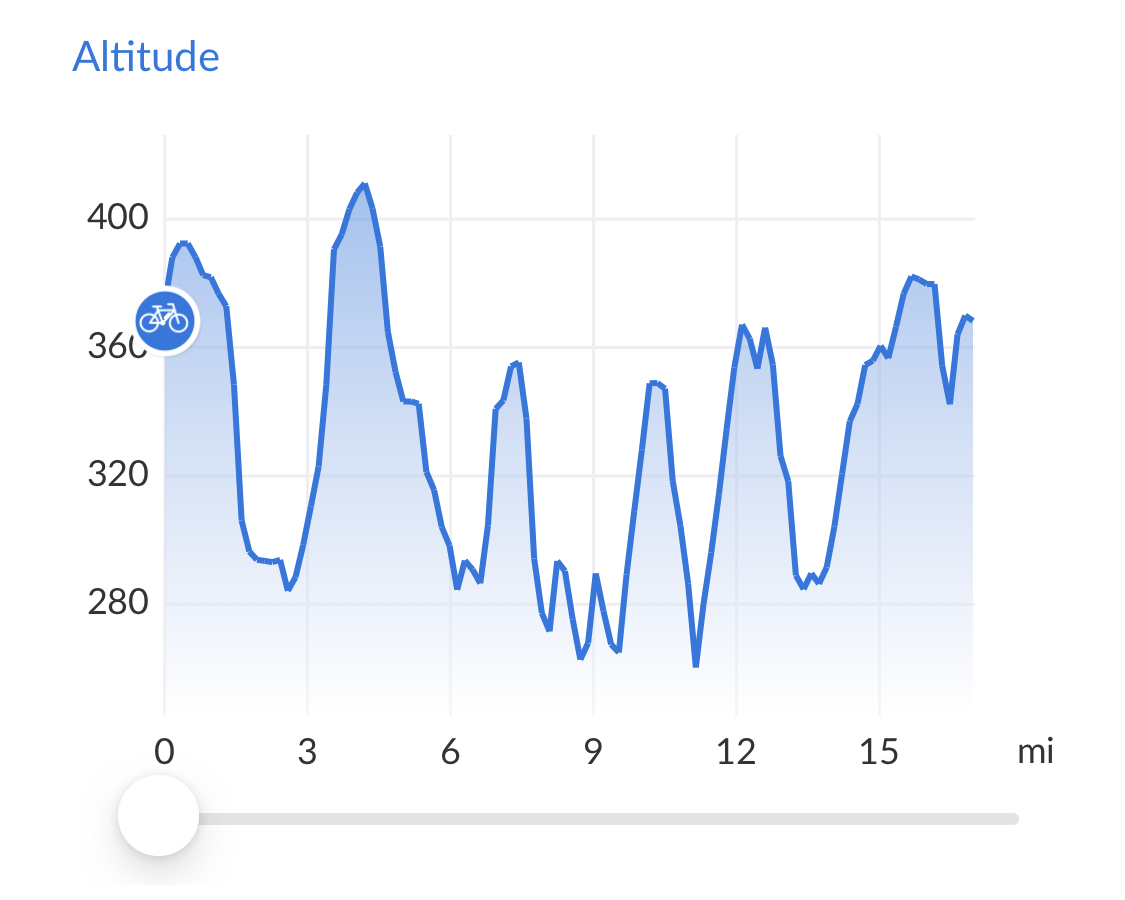Click the altitude peak near mile 10

click(653, 383)
